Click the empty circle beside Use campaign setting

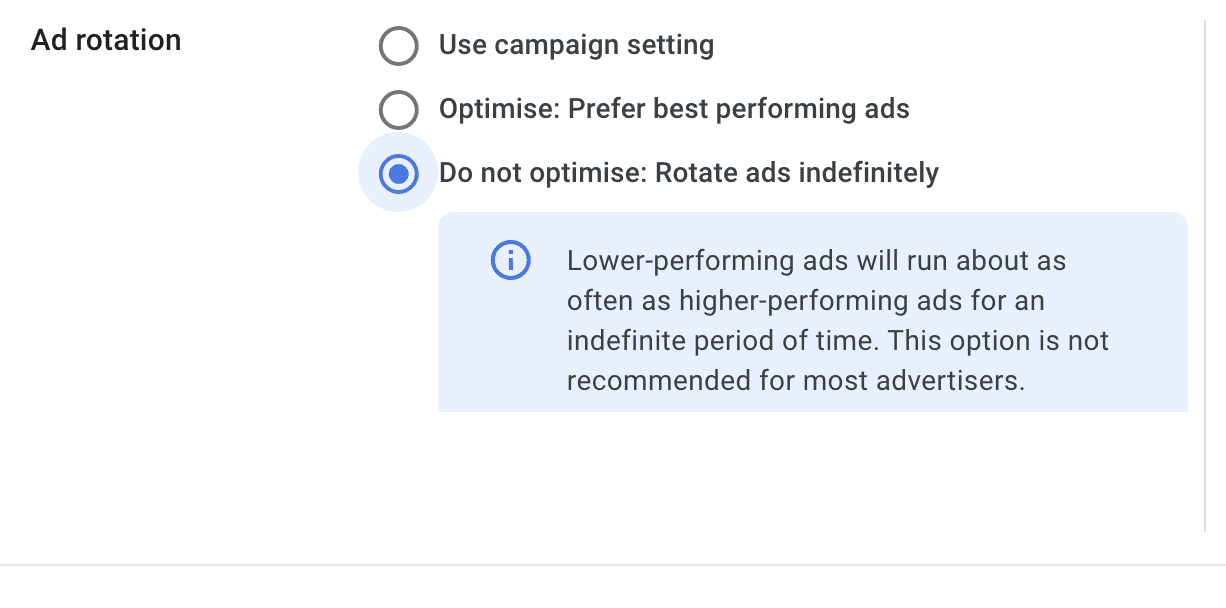pos(398,46)
